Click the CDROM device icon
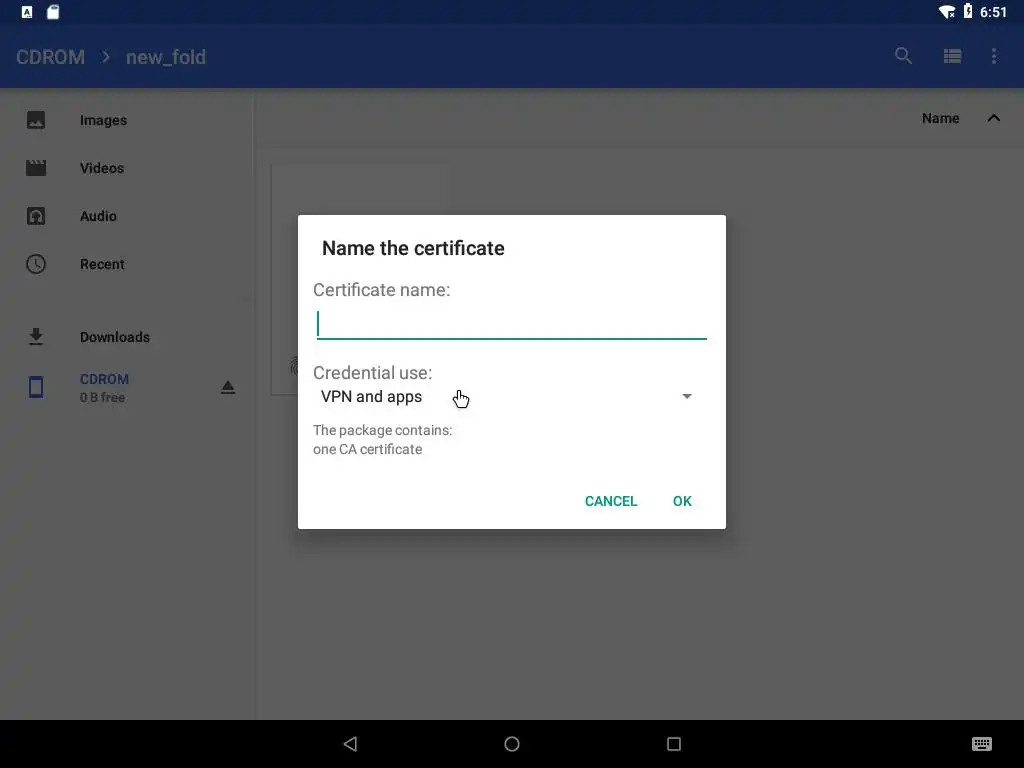Screen dimensions: 1024x768 pyautogui.click(x=36, y=387)
